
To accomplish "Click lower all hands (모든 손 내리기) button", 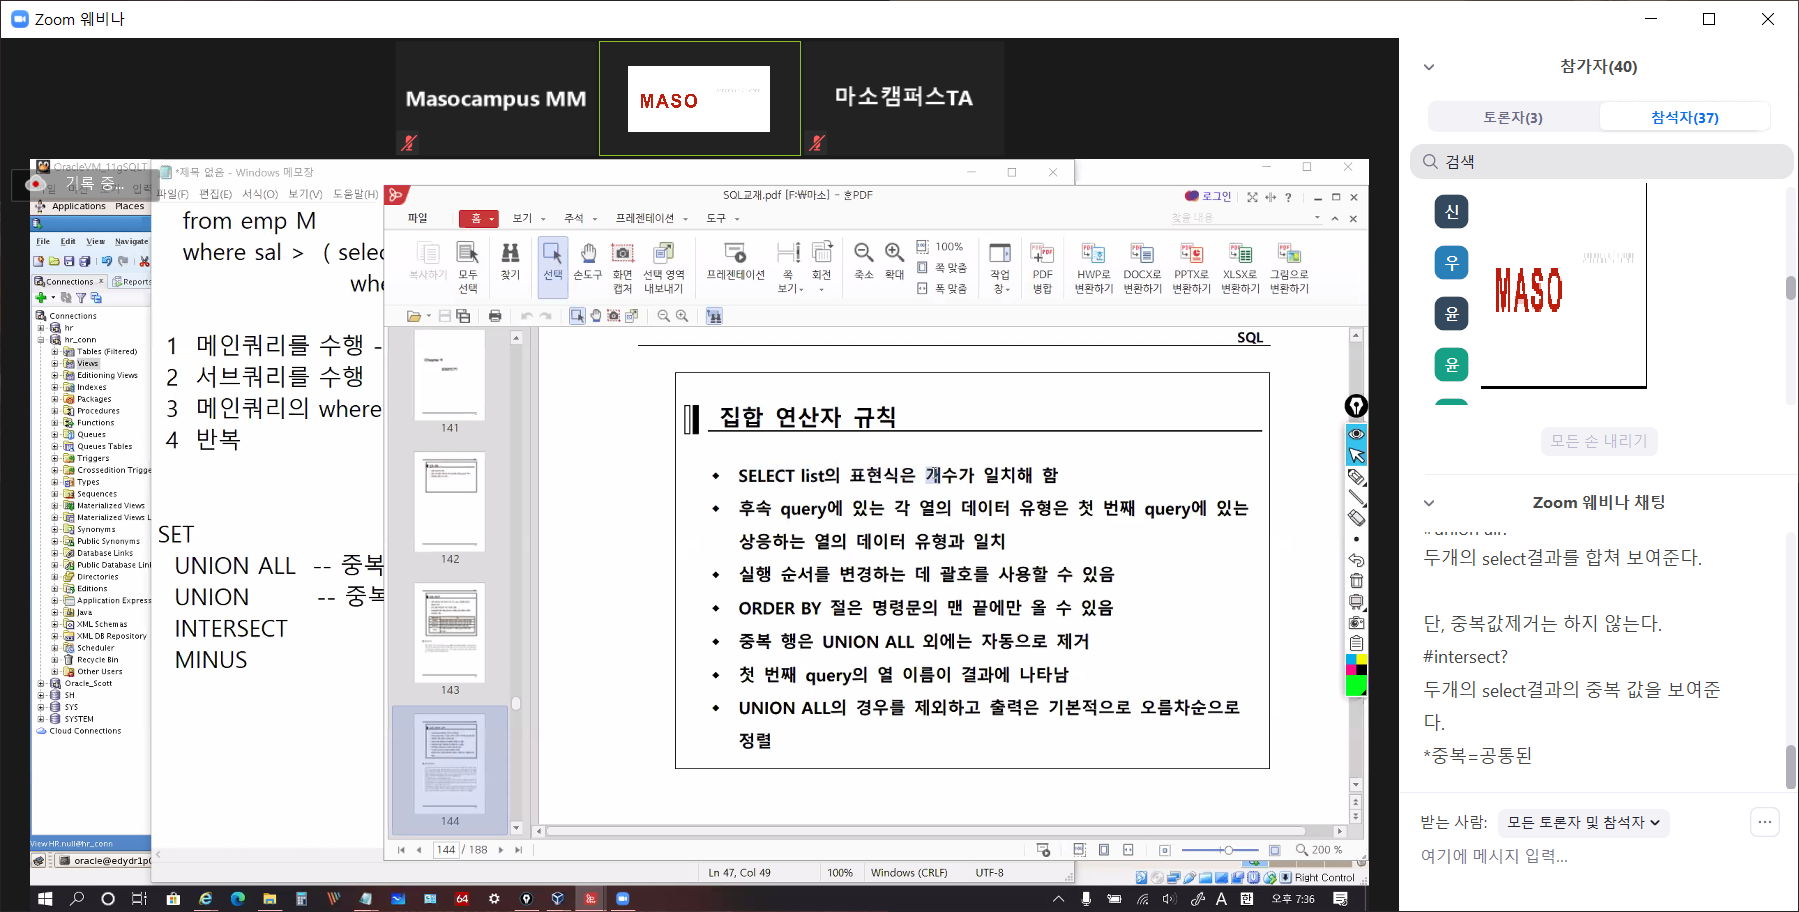I will [1598, 441].
